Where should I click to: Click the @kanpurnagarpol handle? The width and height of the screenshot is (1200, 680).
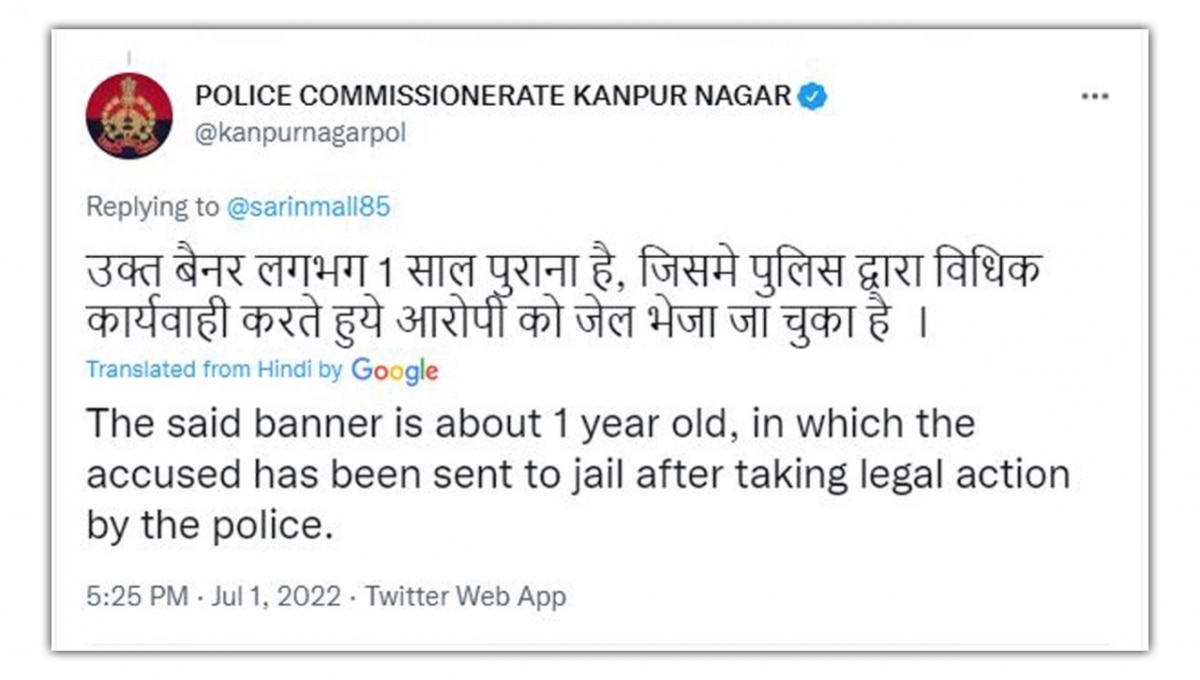pyautogui.click(x=300, y=134)
